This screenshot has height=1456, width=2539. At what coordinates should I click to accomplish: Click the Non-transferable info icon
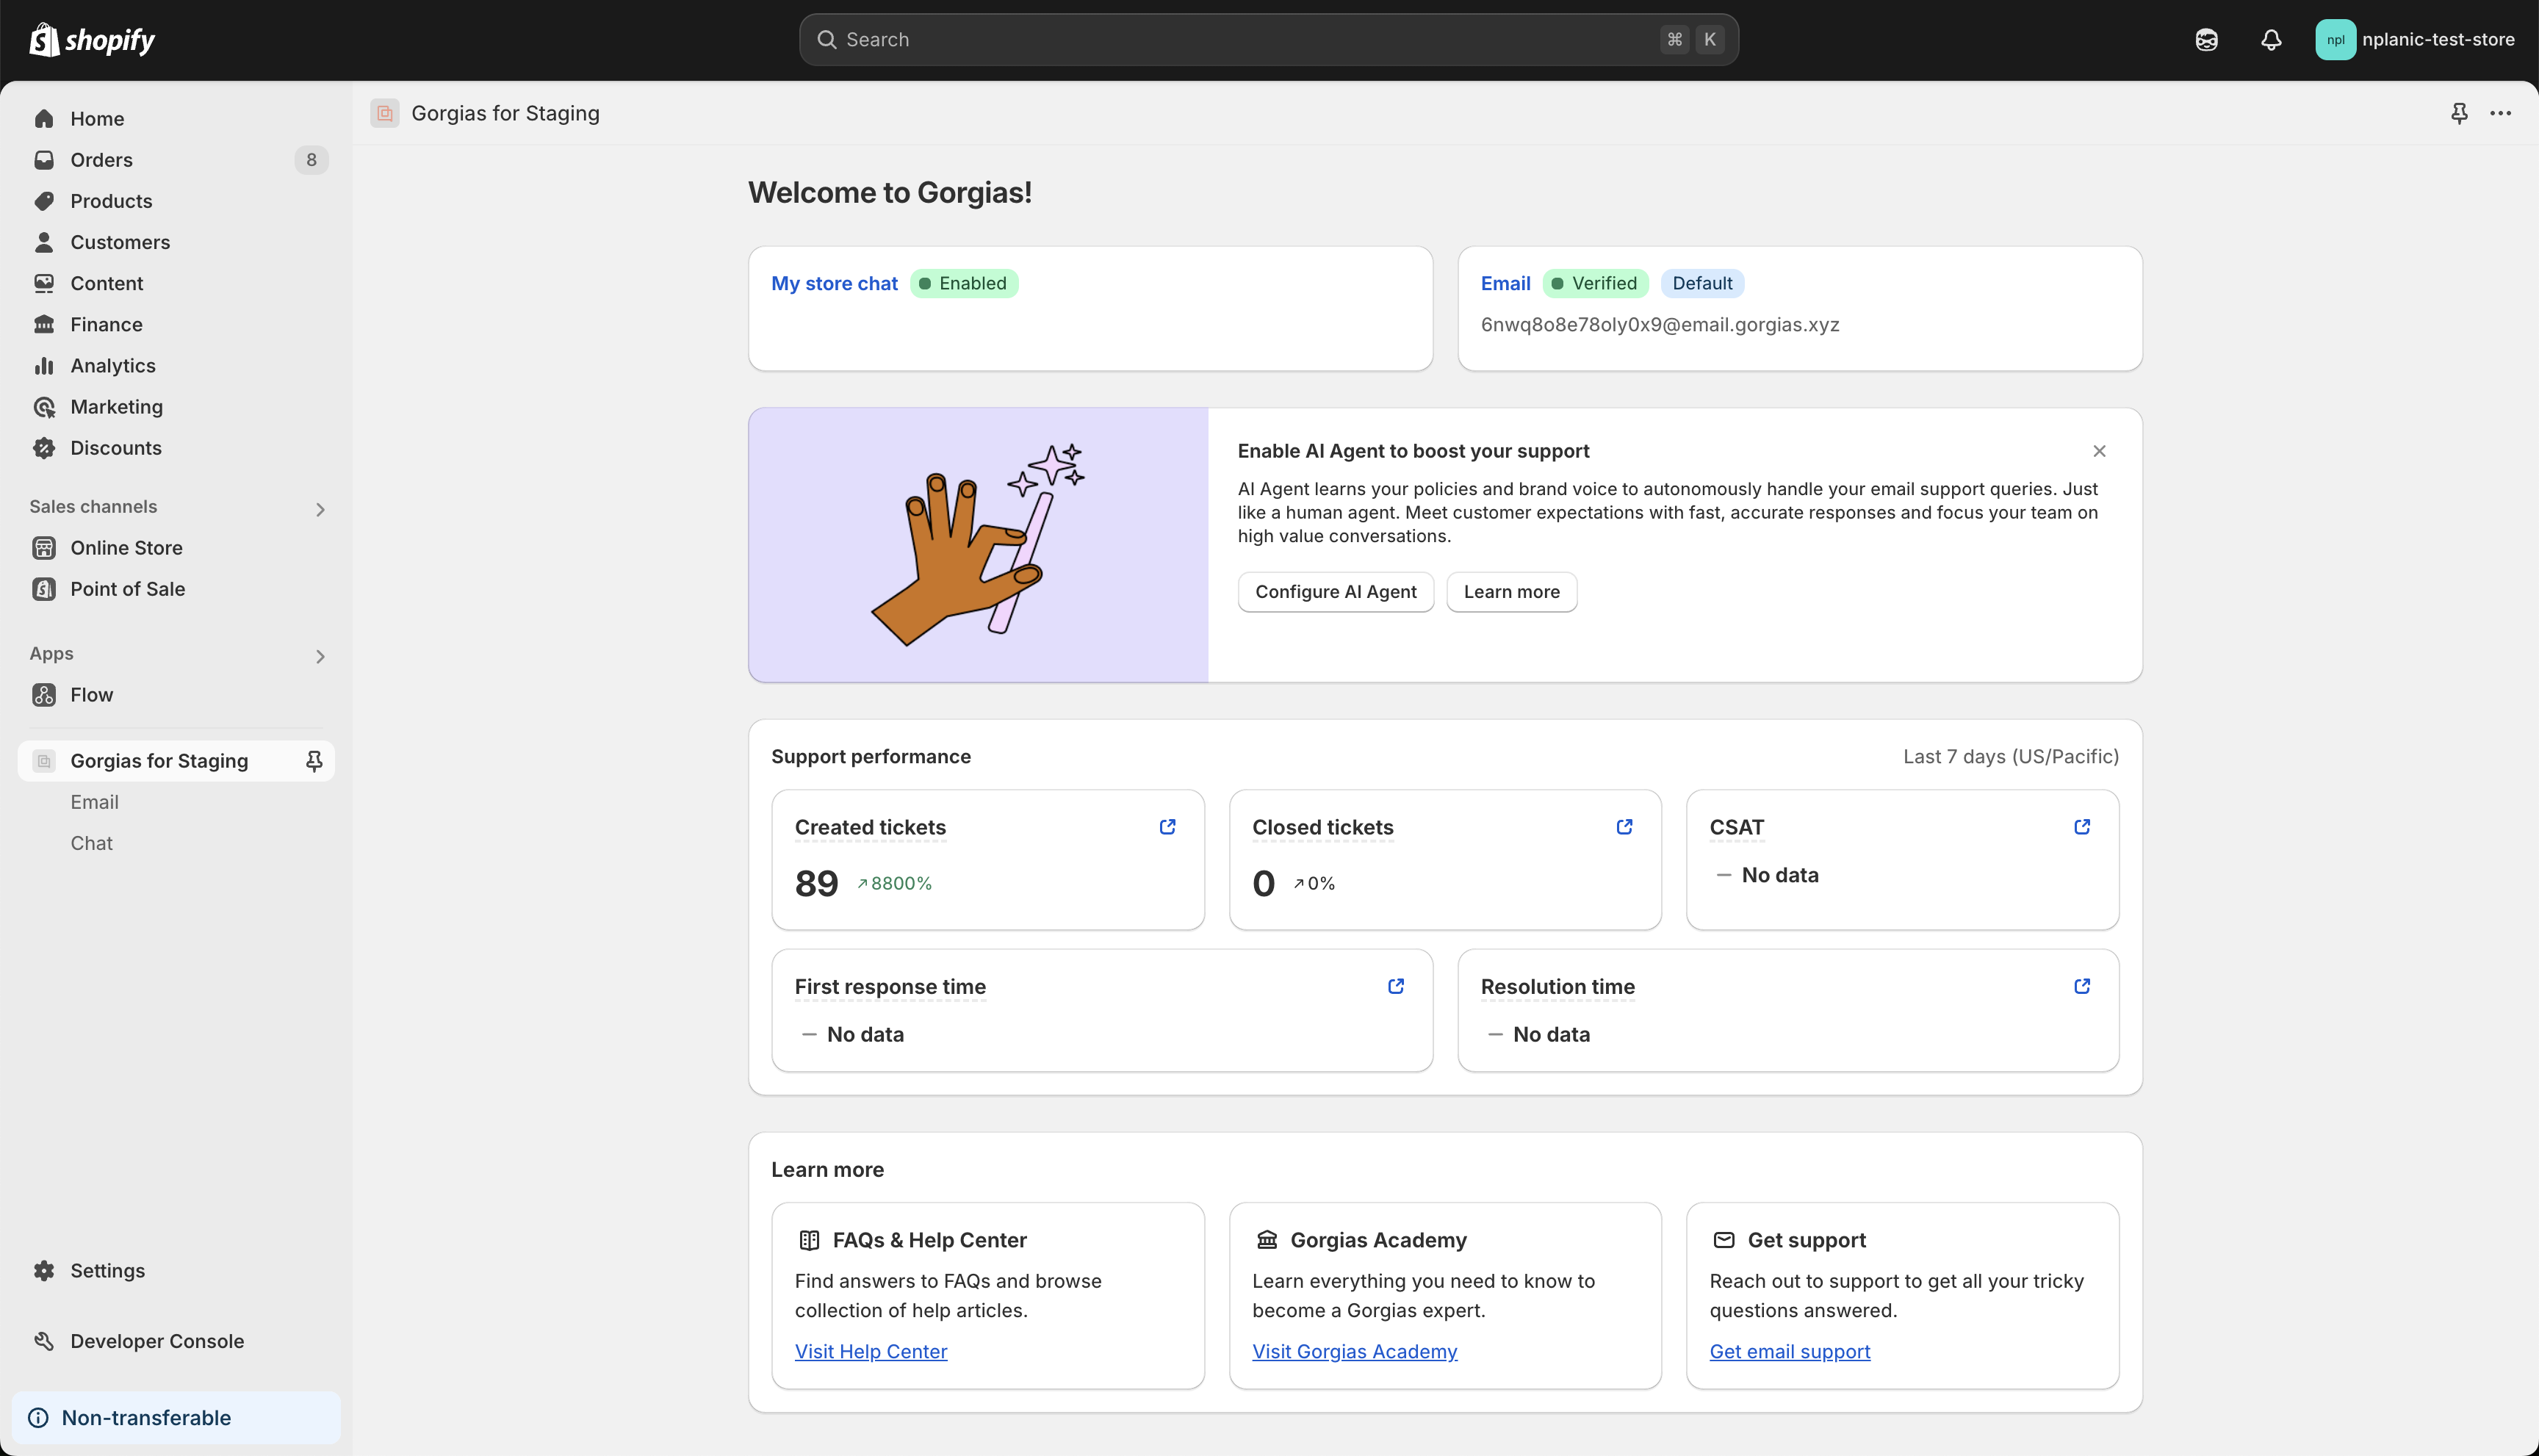coord(38,1418)
